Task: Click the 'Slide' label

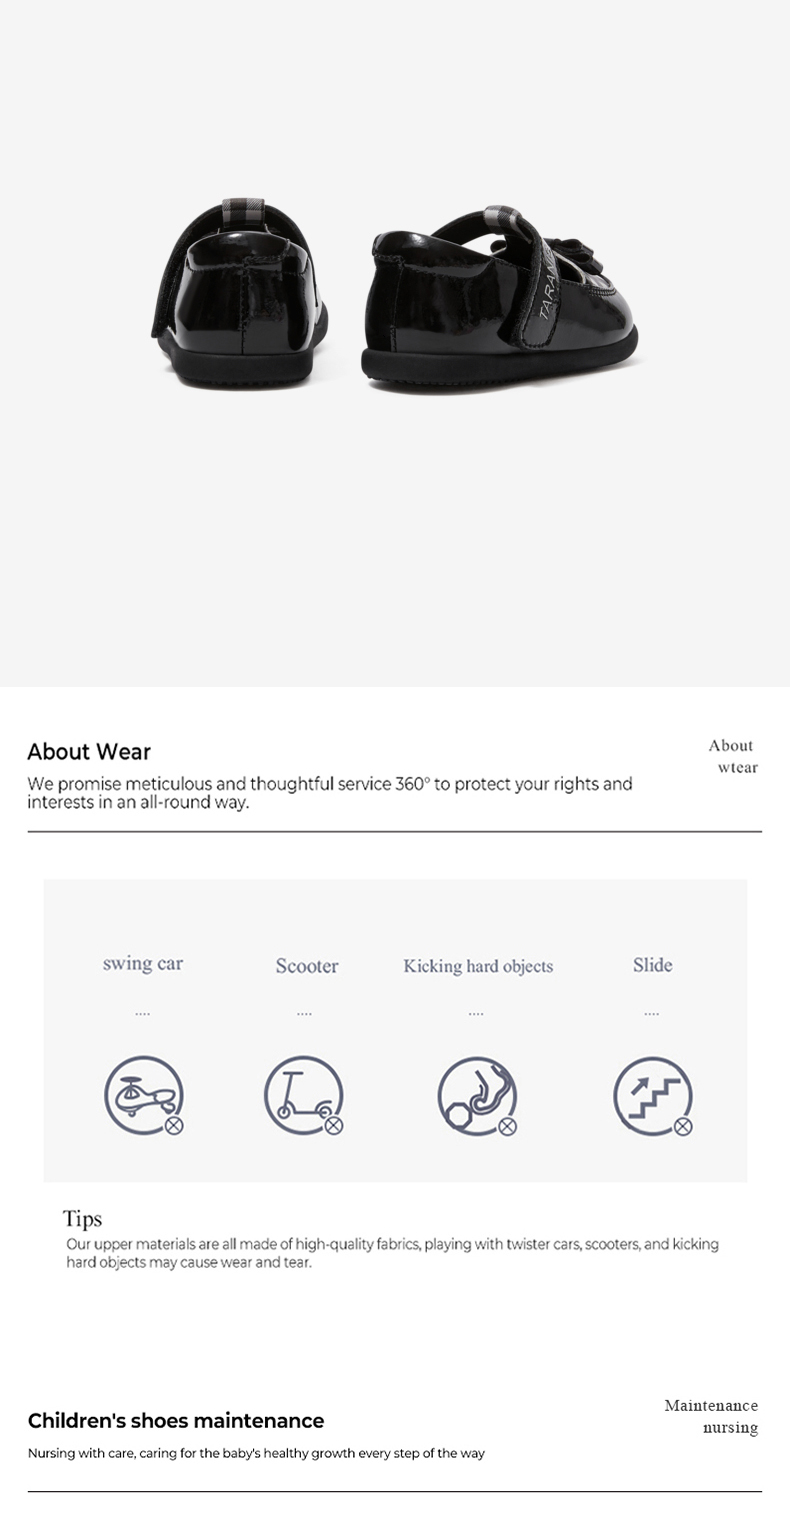Action: pyautogui.click(x=652, y=965)
